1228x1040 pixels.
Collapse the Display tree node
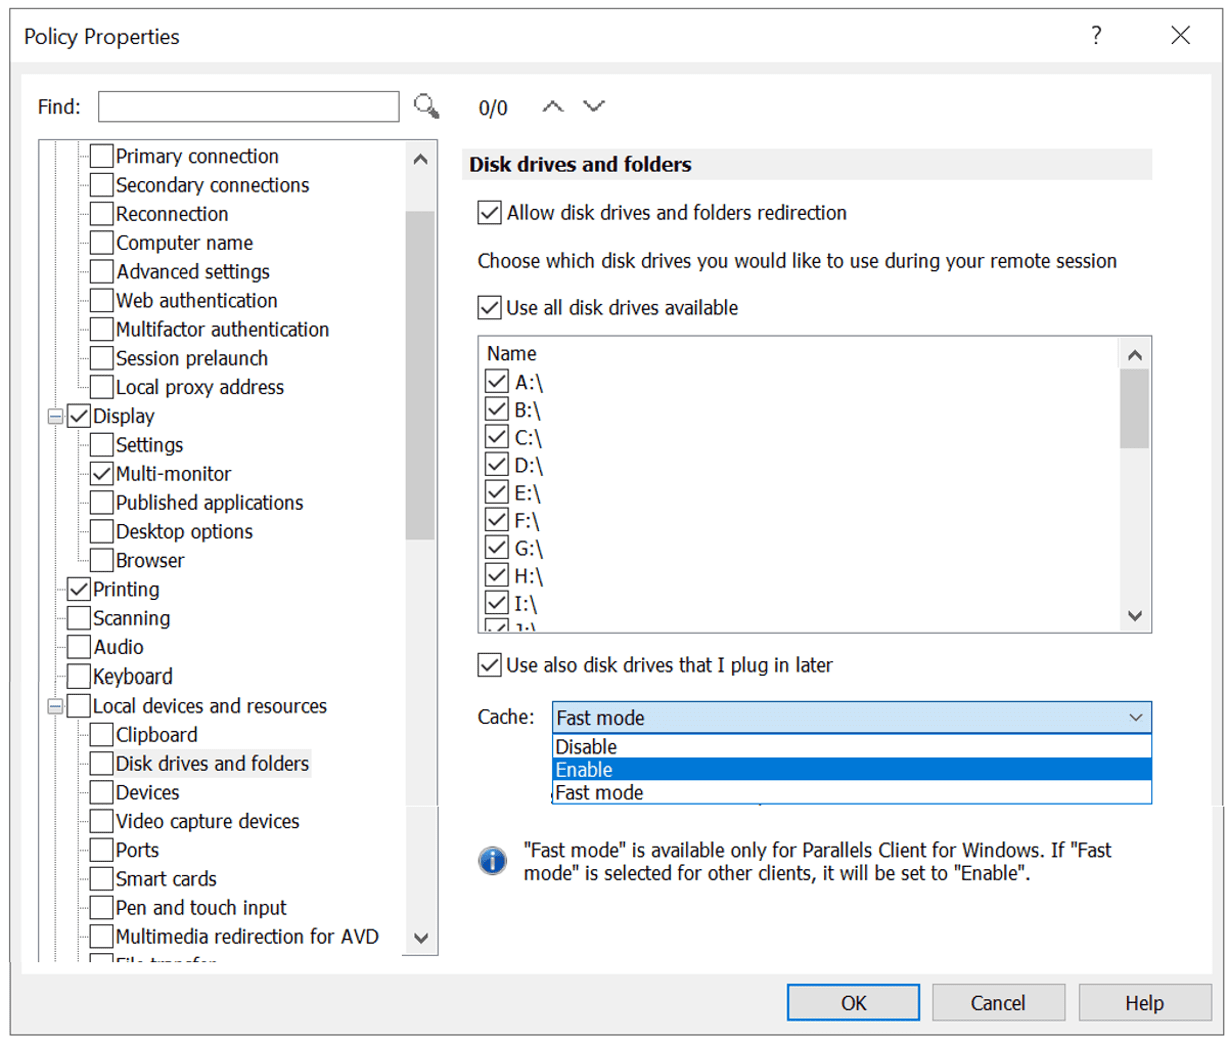57,416
